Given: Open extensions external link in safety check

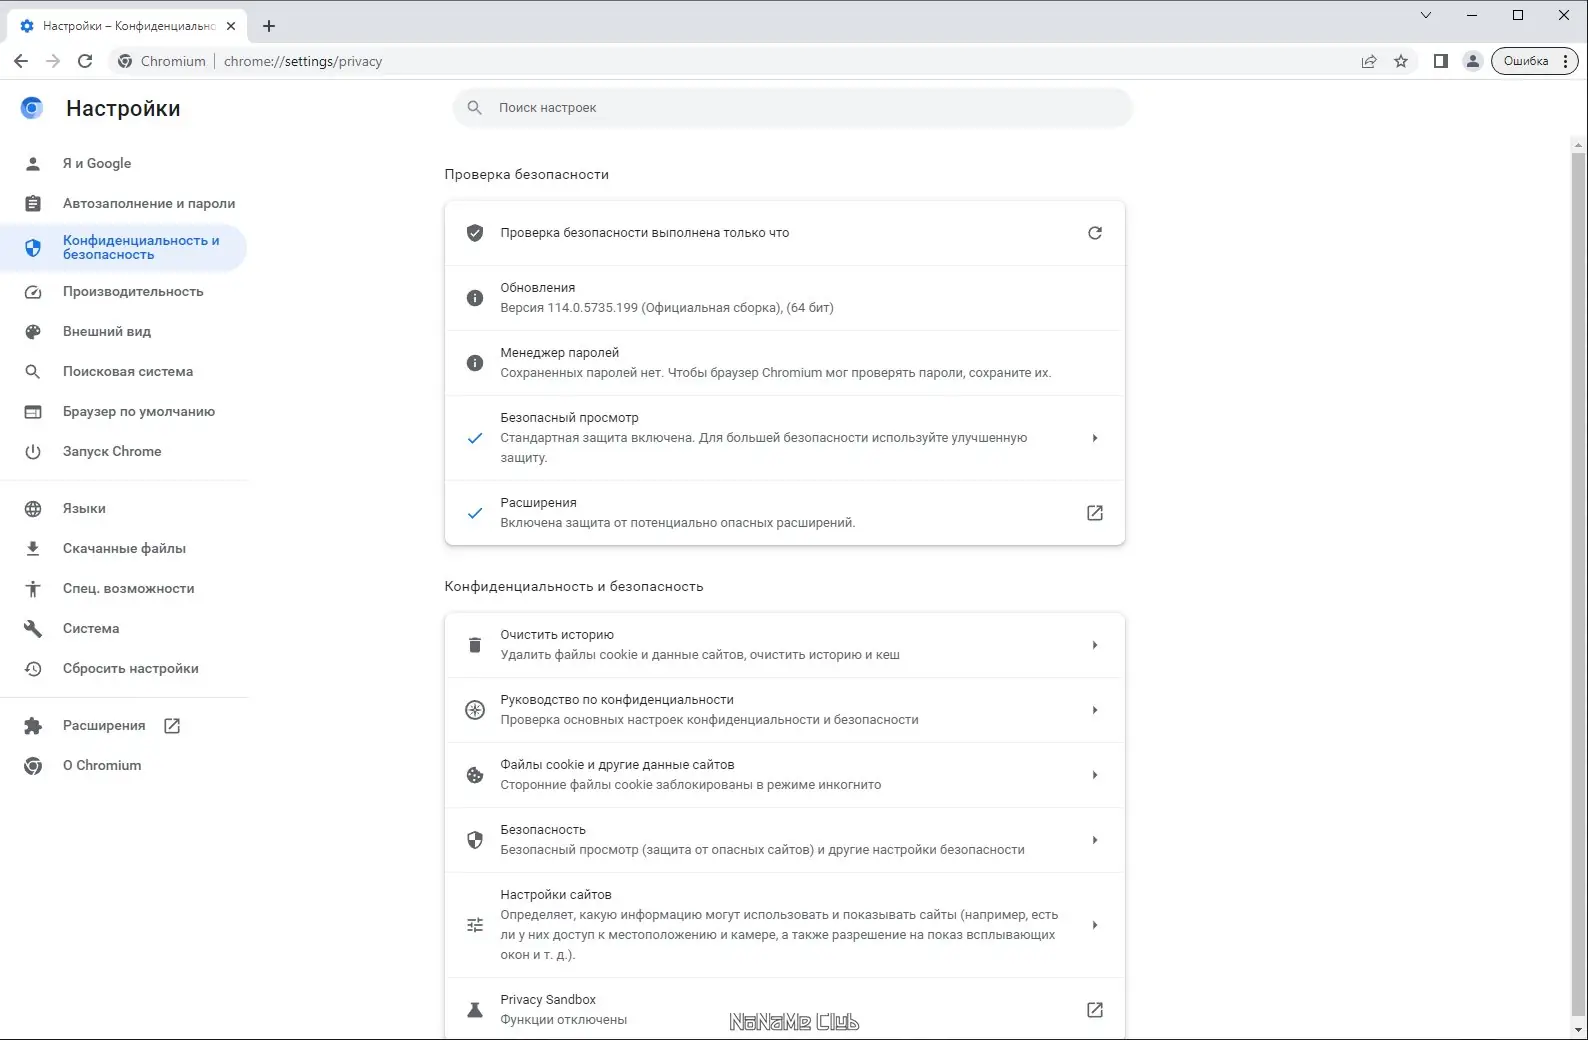Looking at the screenshot, I should [1095, 513].
